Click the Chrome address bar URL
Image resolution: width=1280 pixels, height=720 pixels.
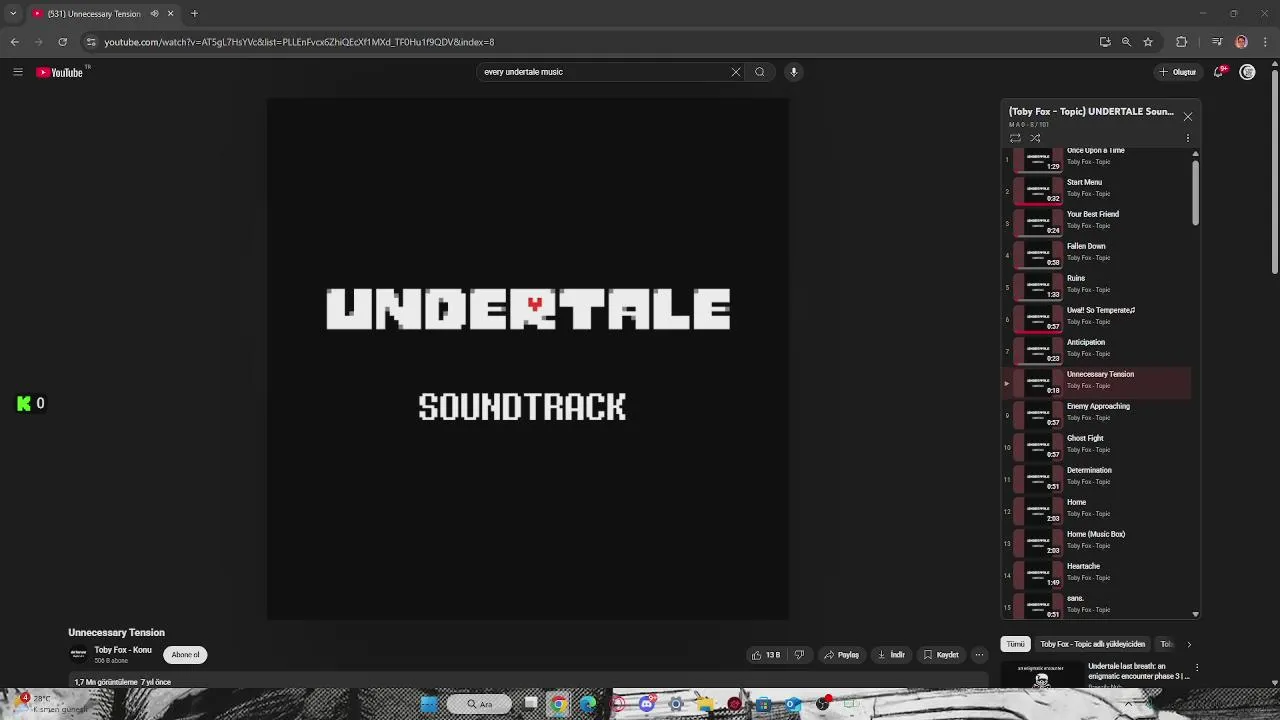pyautogui.click(x=299, y=42)
